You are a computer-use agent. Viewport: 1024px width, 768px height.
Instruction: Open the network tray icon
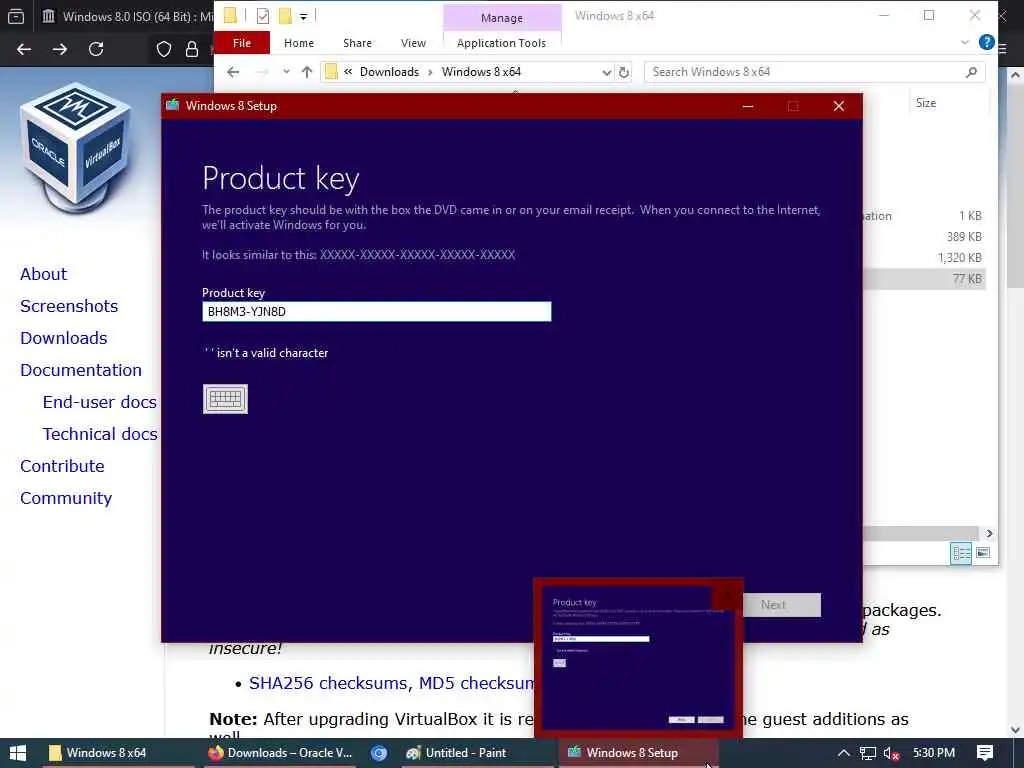click(x=867, y=753)
